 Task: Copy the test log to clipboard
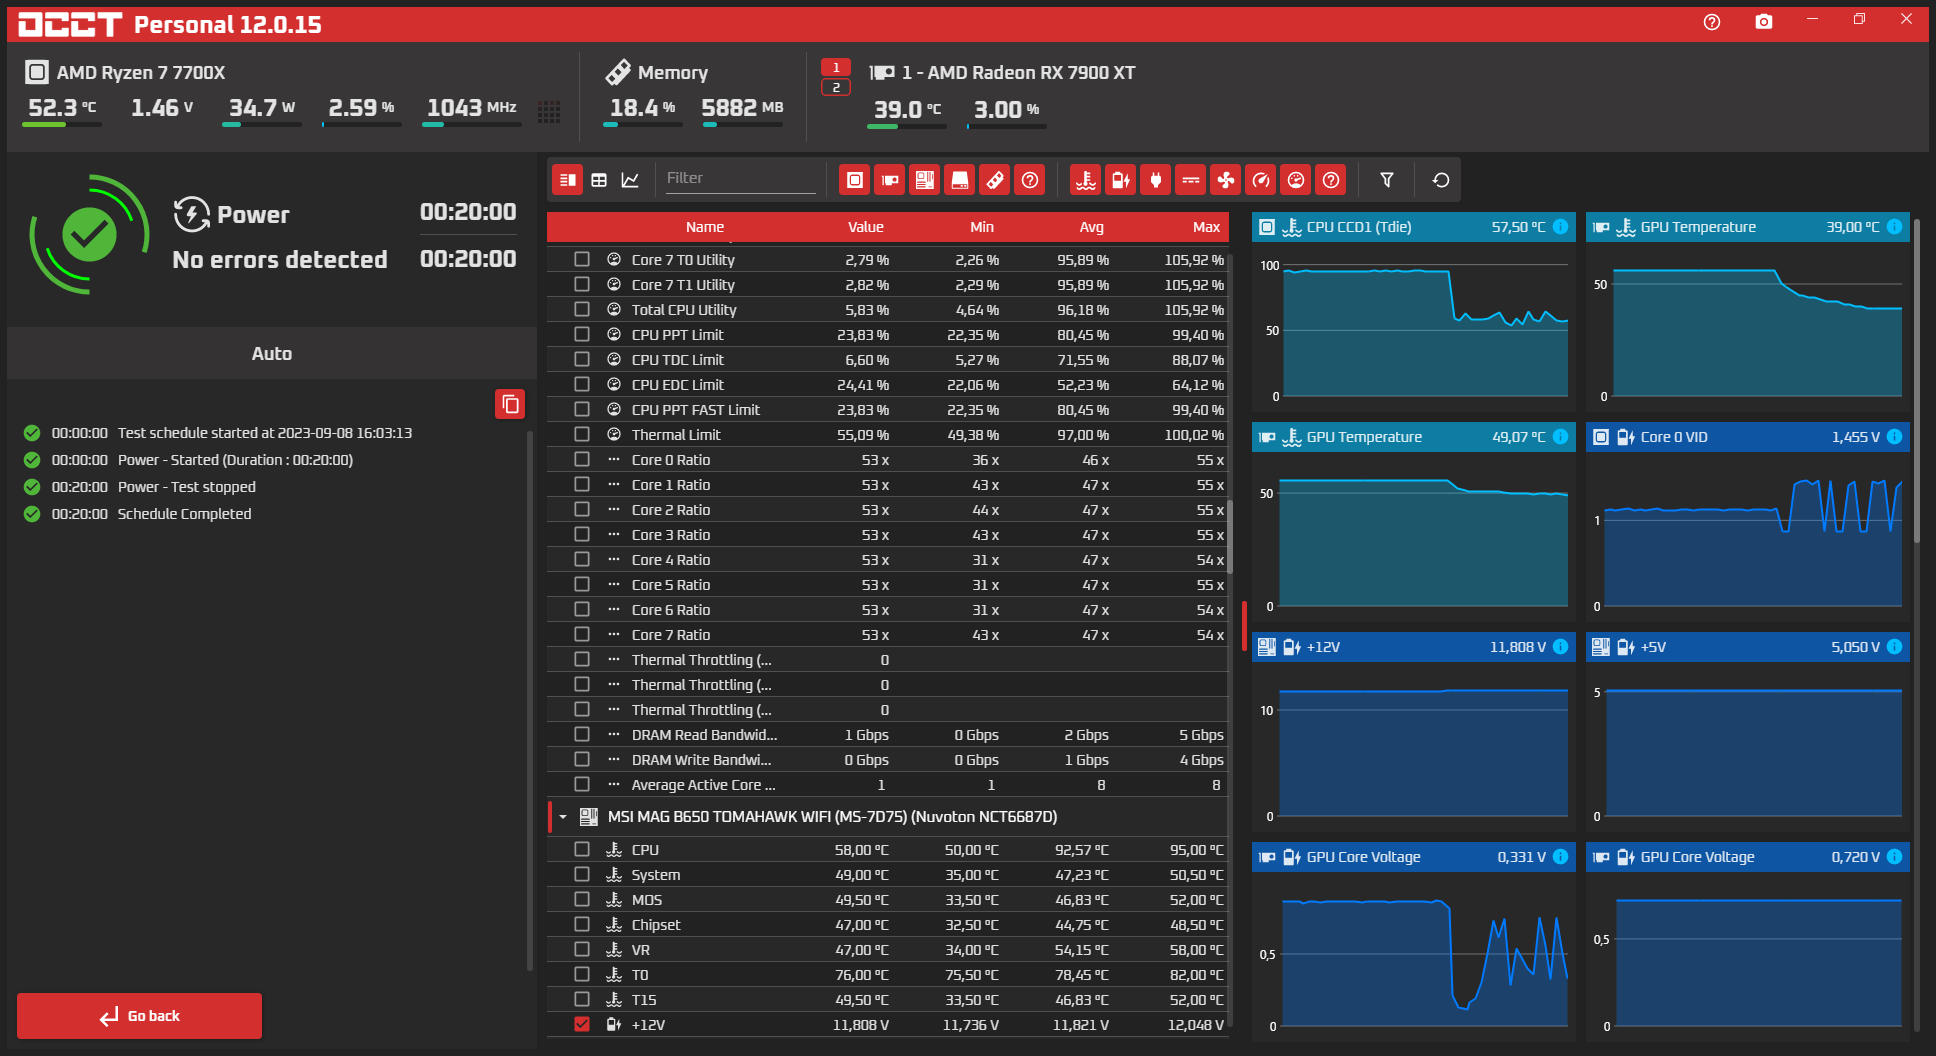[510, 404]
